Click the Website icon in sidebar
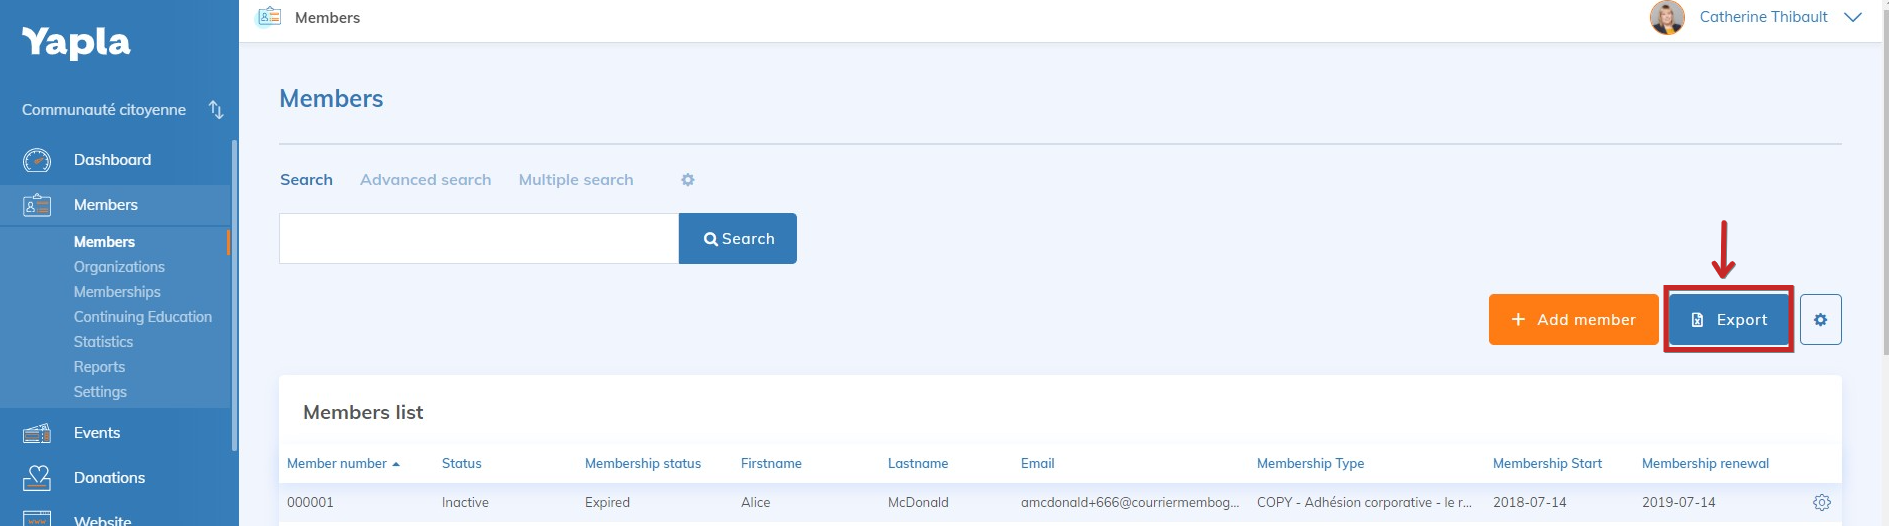This screenshot has width=1889, height=526. (x=37, y=519)
